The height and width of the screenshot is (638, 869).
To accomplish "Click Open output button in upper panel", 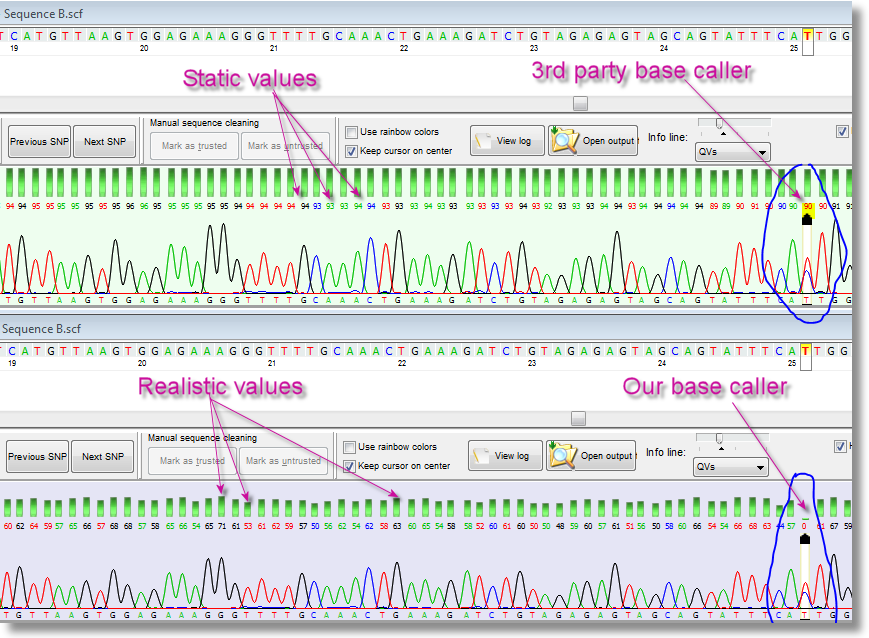I will coord(593,141).
